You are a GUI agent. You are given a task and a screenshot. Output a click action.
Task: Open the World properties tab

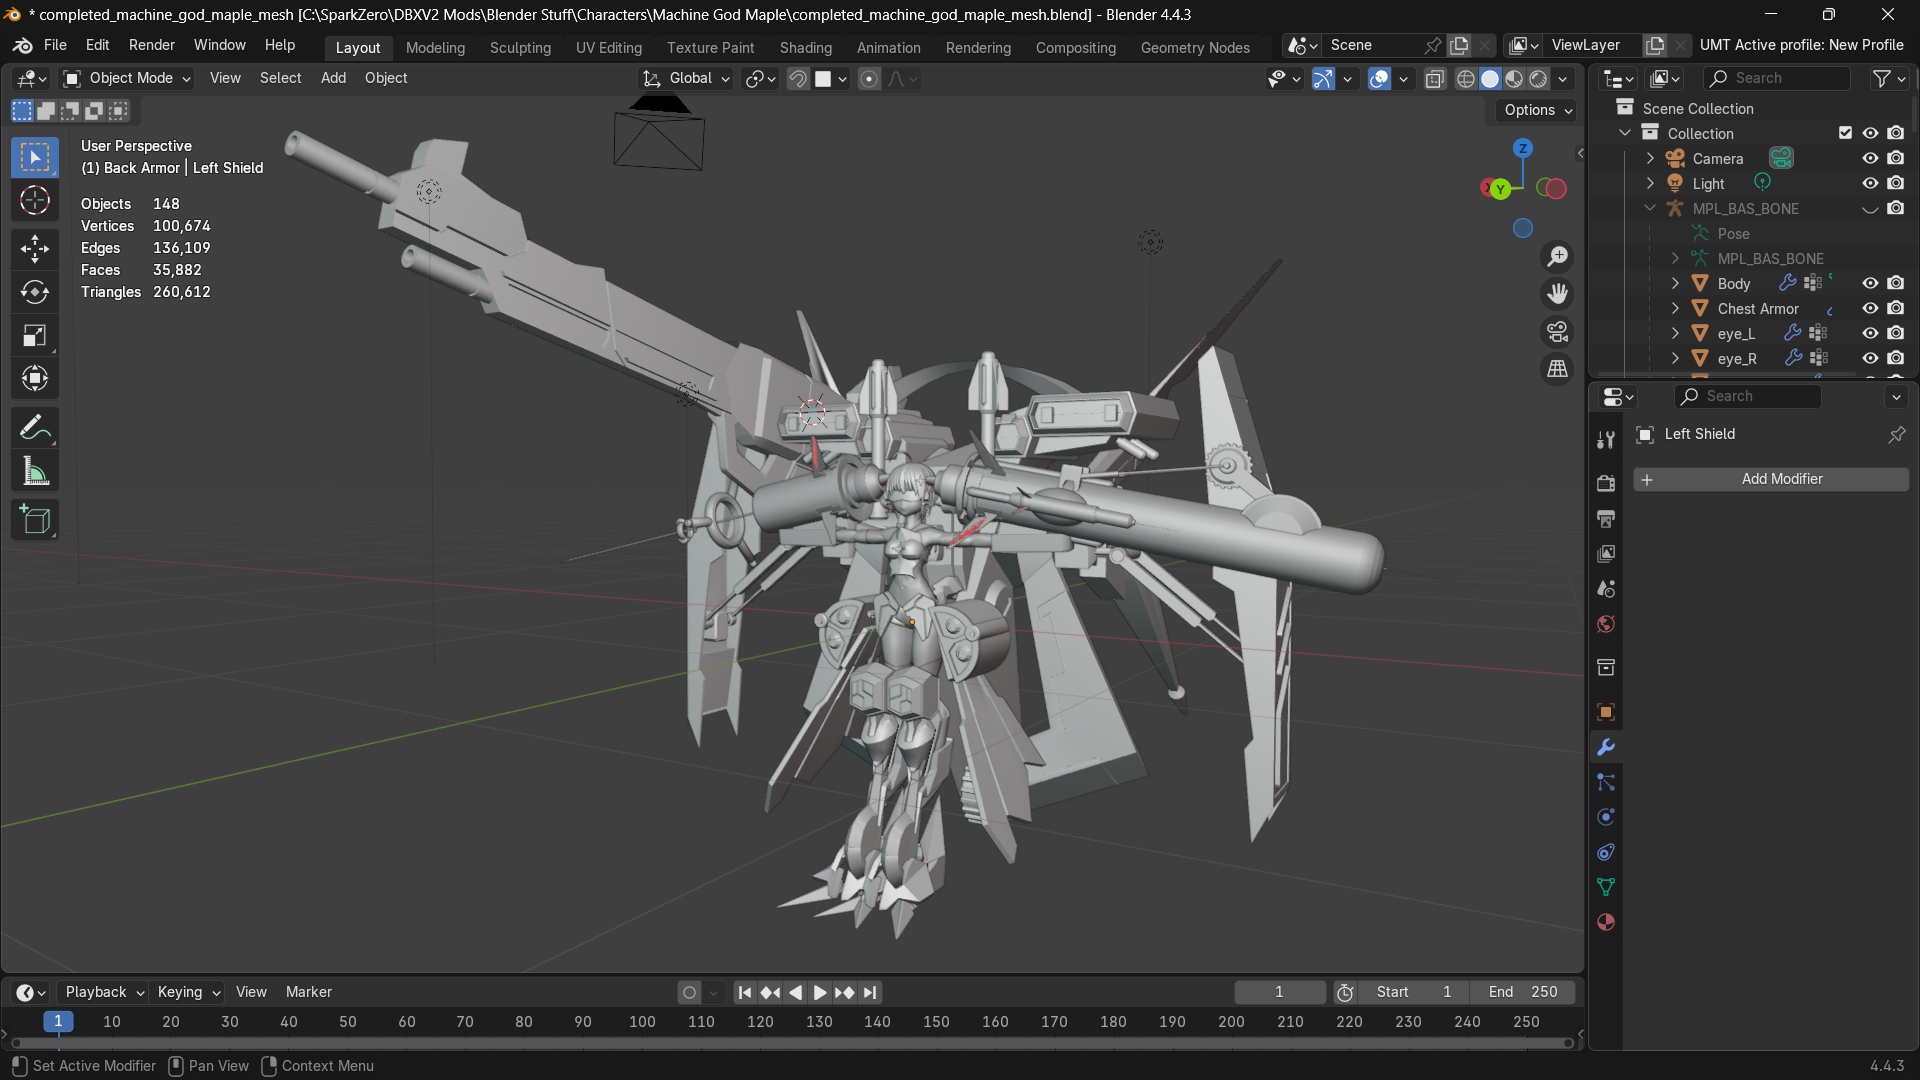pos(1606,624)
